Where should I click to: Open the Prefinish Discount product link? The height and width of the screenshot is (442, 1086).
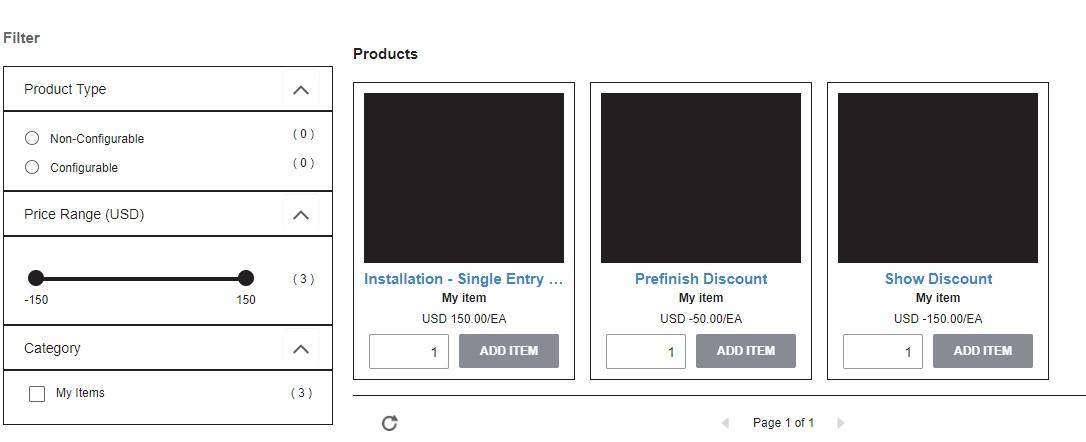701,279
